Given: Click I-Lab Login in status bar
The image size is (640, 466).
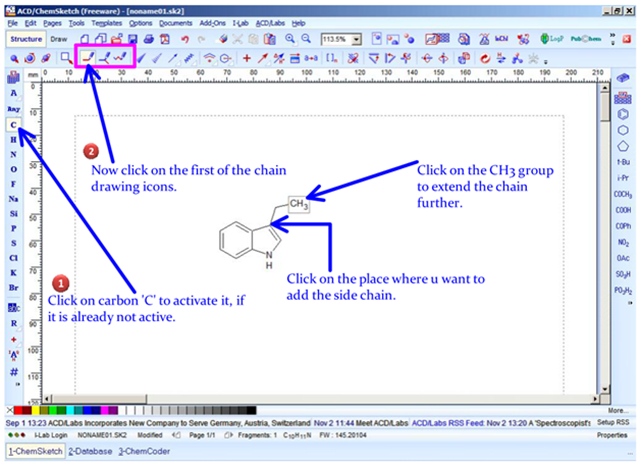Looking at the screenshot, I should pos(51,435).
